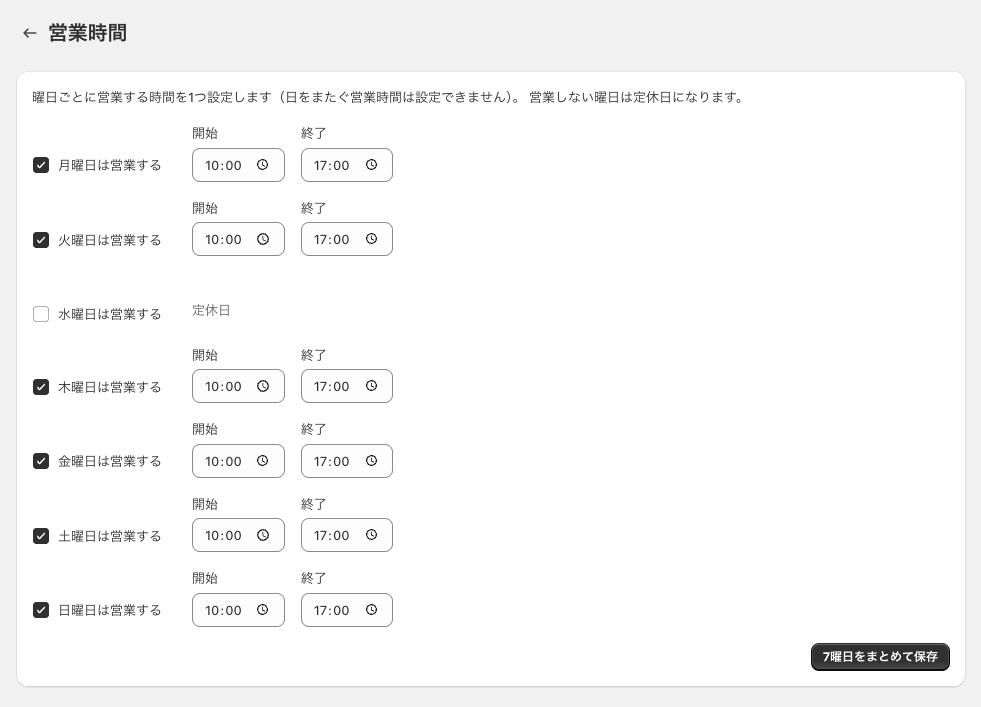Edit Friday end time 17:00 field
Screen dimensions: 981x707
click(347, 461)
